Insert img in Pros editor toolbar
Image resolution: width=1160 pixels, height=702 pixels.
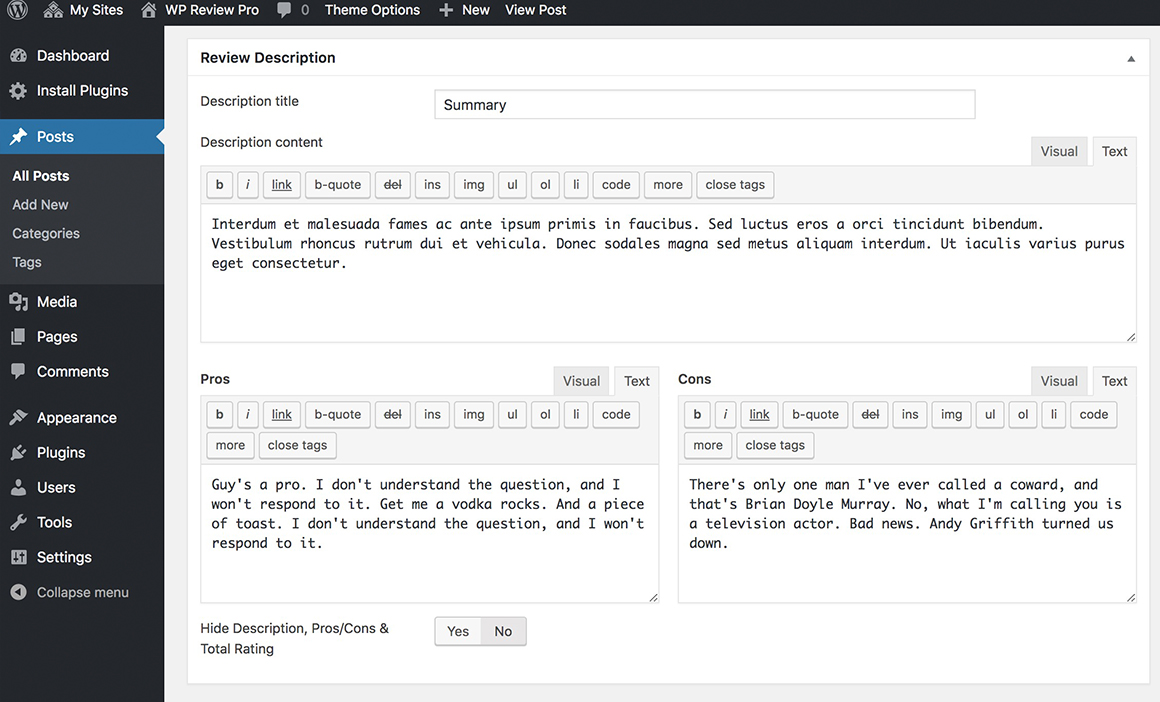pyautogui.click(x=473, y=415)
